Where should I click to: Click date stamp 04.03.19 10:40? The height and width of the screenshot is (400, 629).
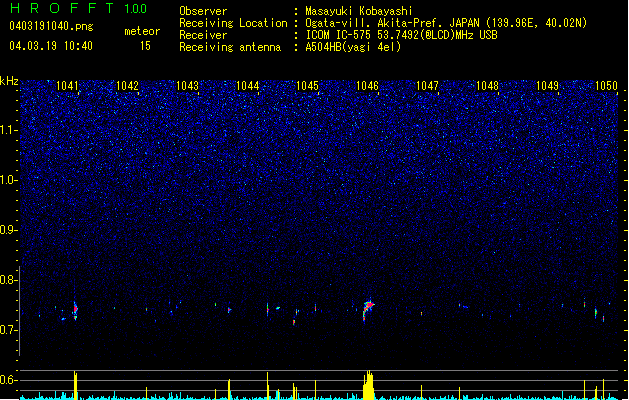51,46
